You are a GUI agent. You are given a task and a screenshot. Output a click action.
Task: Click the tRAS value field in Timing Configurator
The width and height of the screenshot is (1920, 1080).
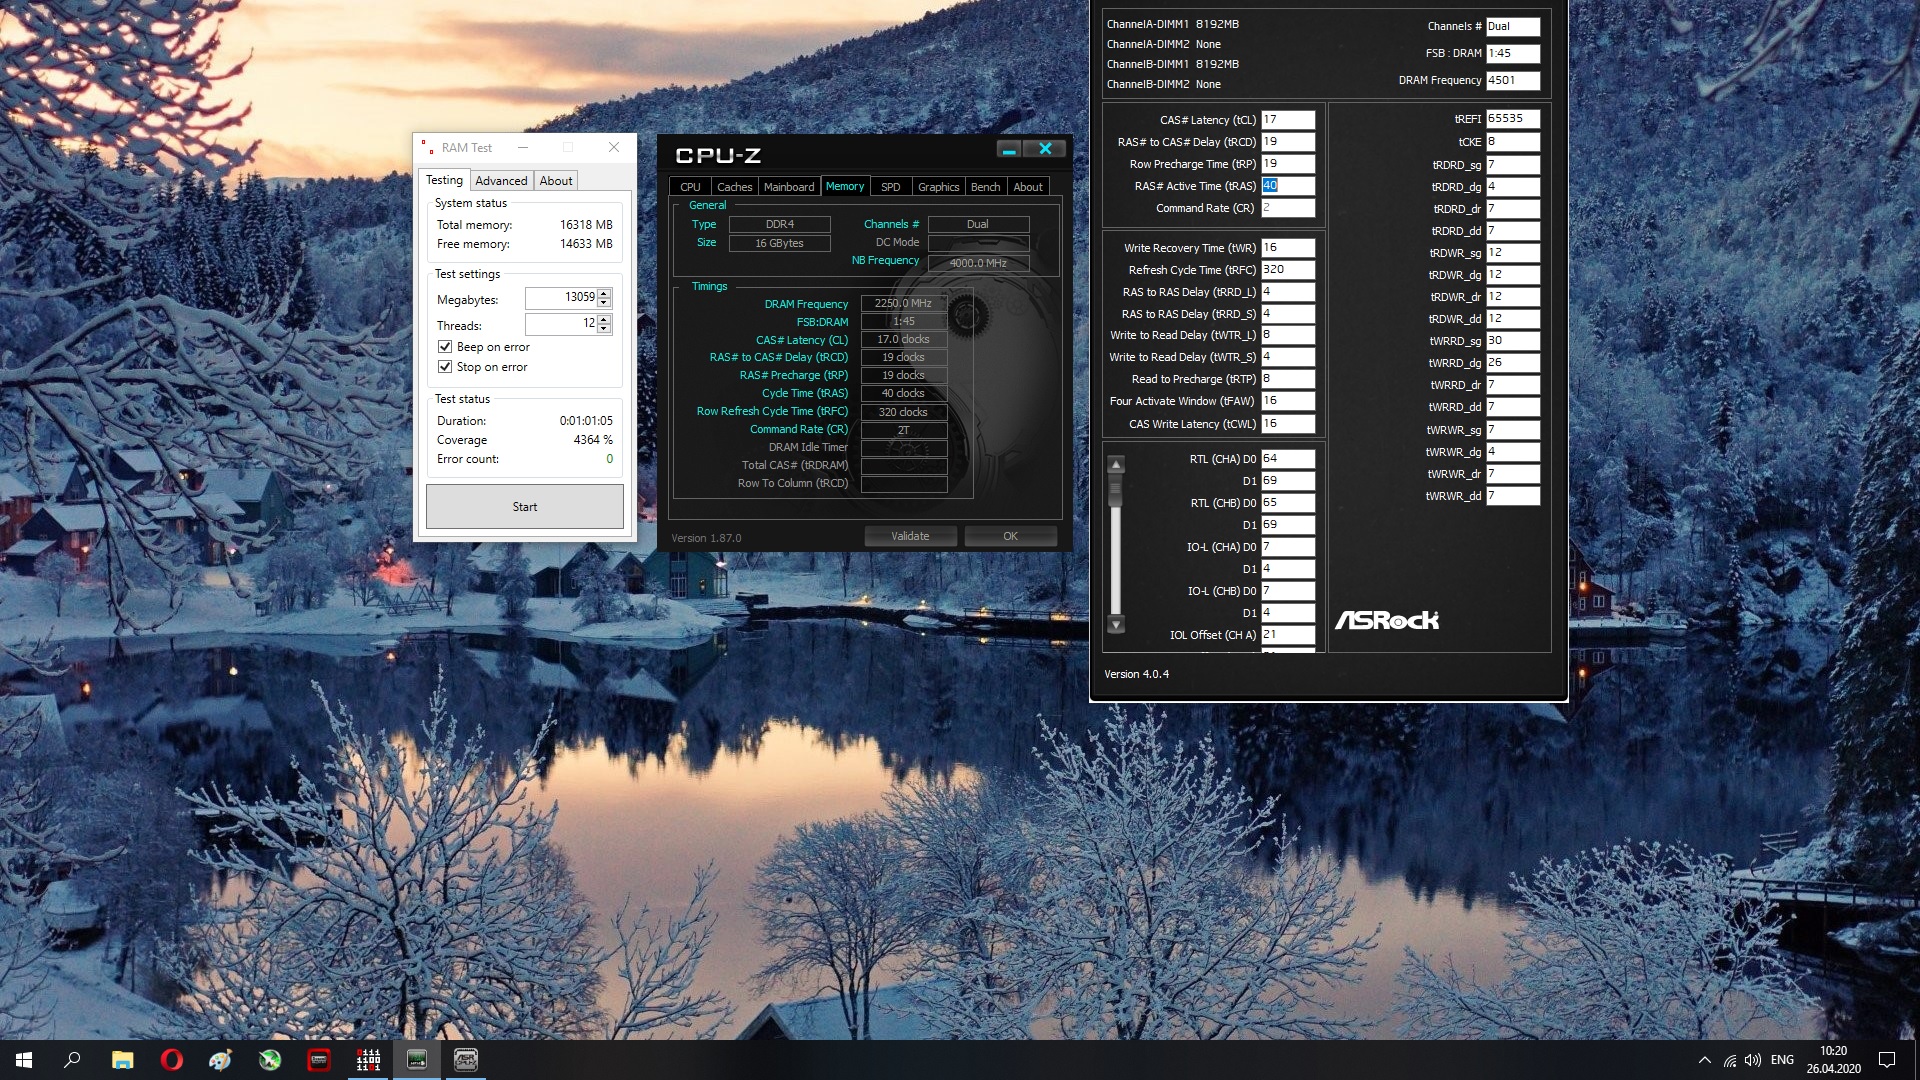click(1287, 186)
